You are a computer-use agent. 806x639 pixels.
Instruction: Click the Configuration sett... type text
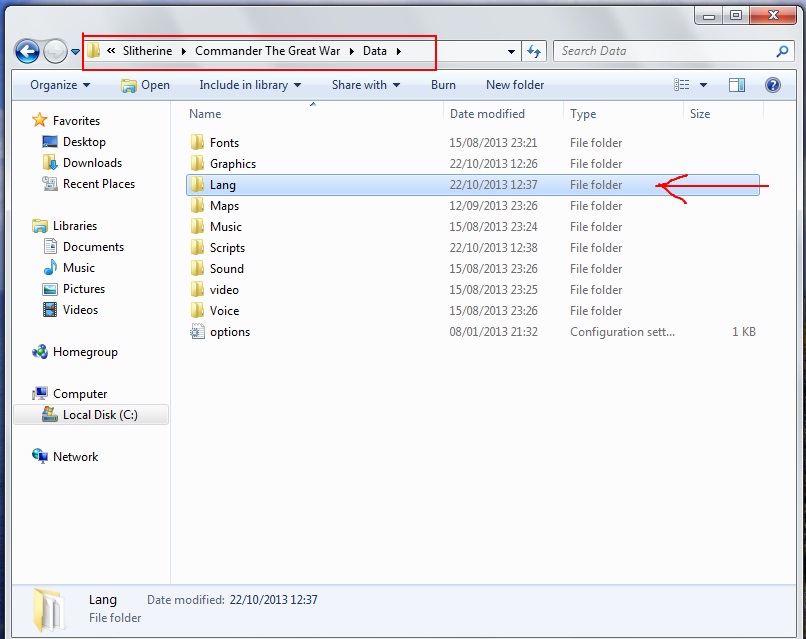click(x=622, y=332)
